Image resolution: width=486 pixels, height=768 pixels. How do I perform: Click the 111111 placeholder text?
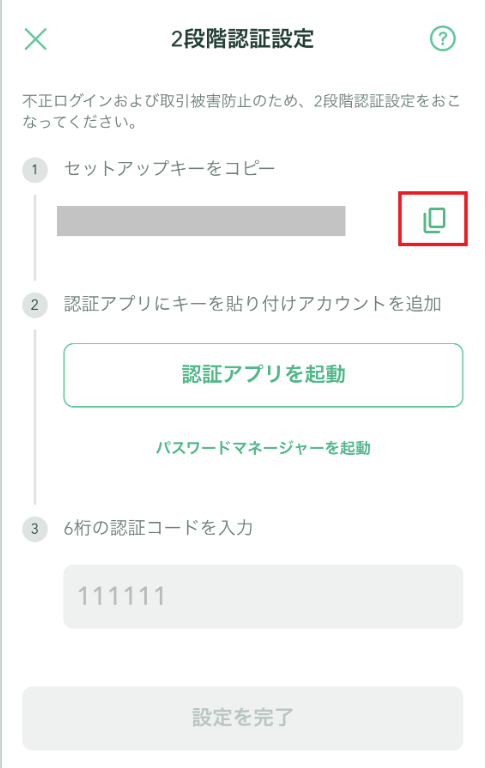122,596
